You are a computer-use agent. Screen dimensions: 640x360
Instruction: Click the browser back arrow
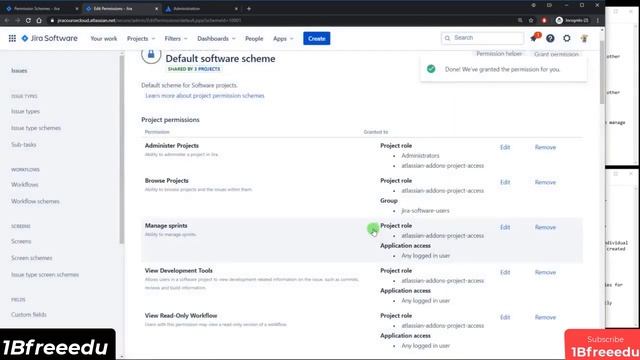coord(7,20)
